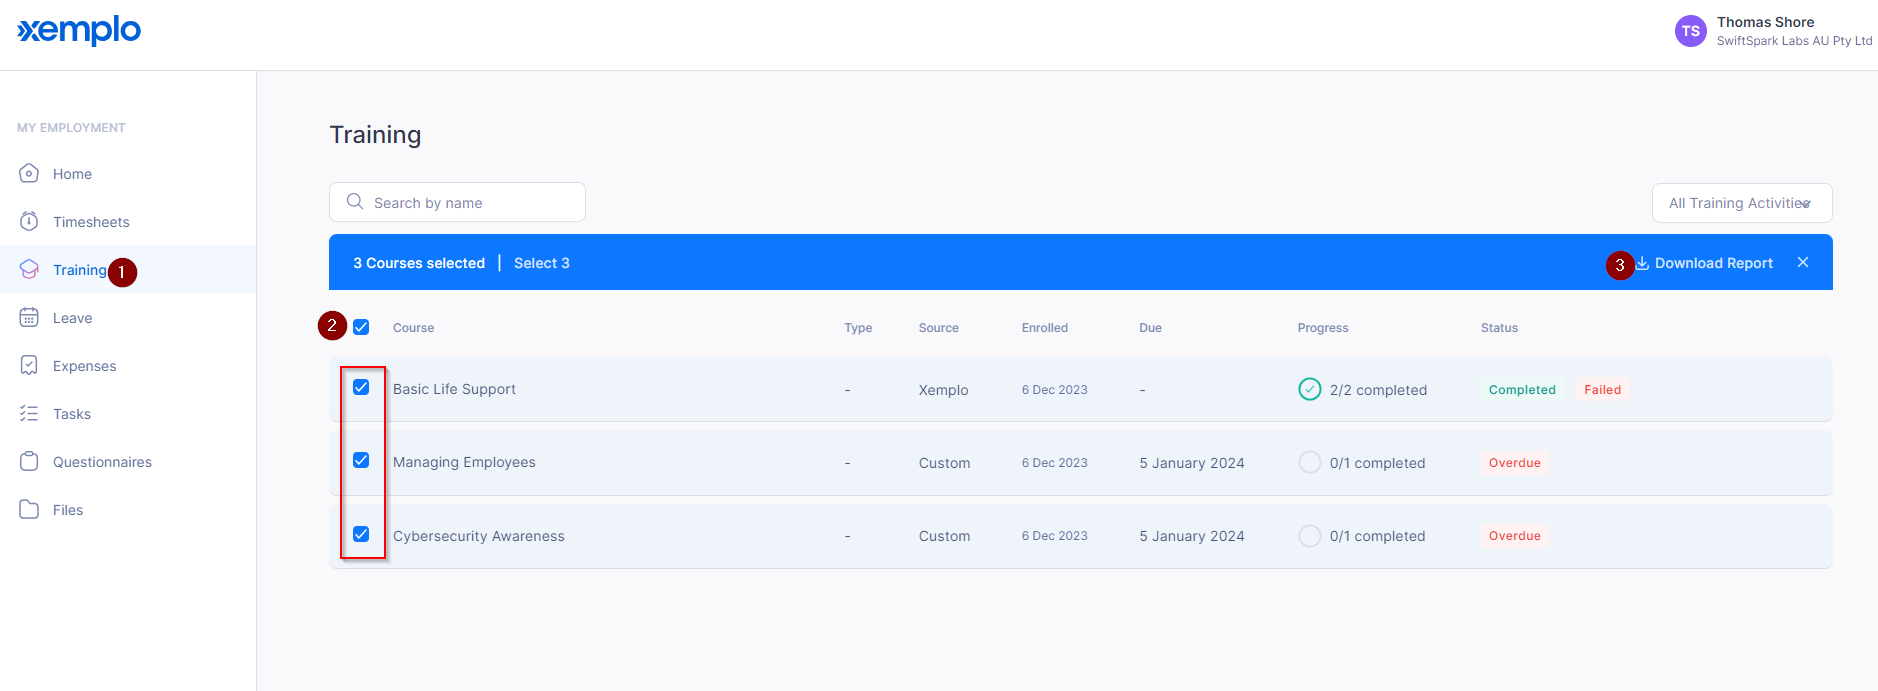The height and width of the screenshot is (691, 1878).
Task: Click the Xemplo logo
Action: coord(79,31)
